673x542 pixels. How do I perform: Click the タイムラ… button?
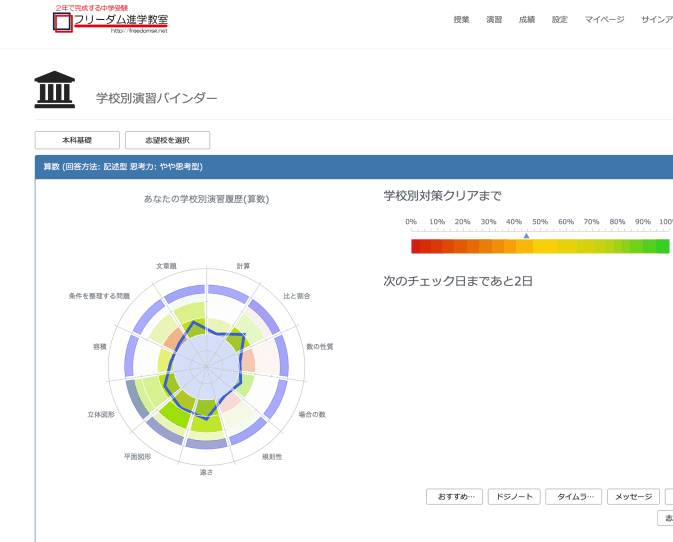[x=573, y=497]
